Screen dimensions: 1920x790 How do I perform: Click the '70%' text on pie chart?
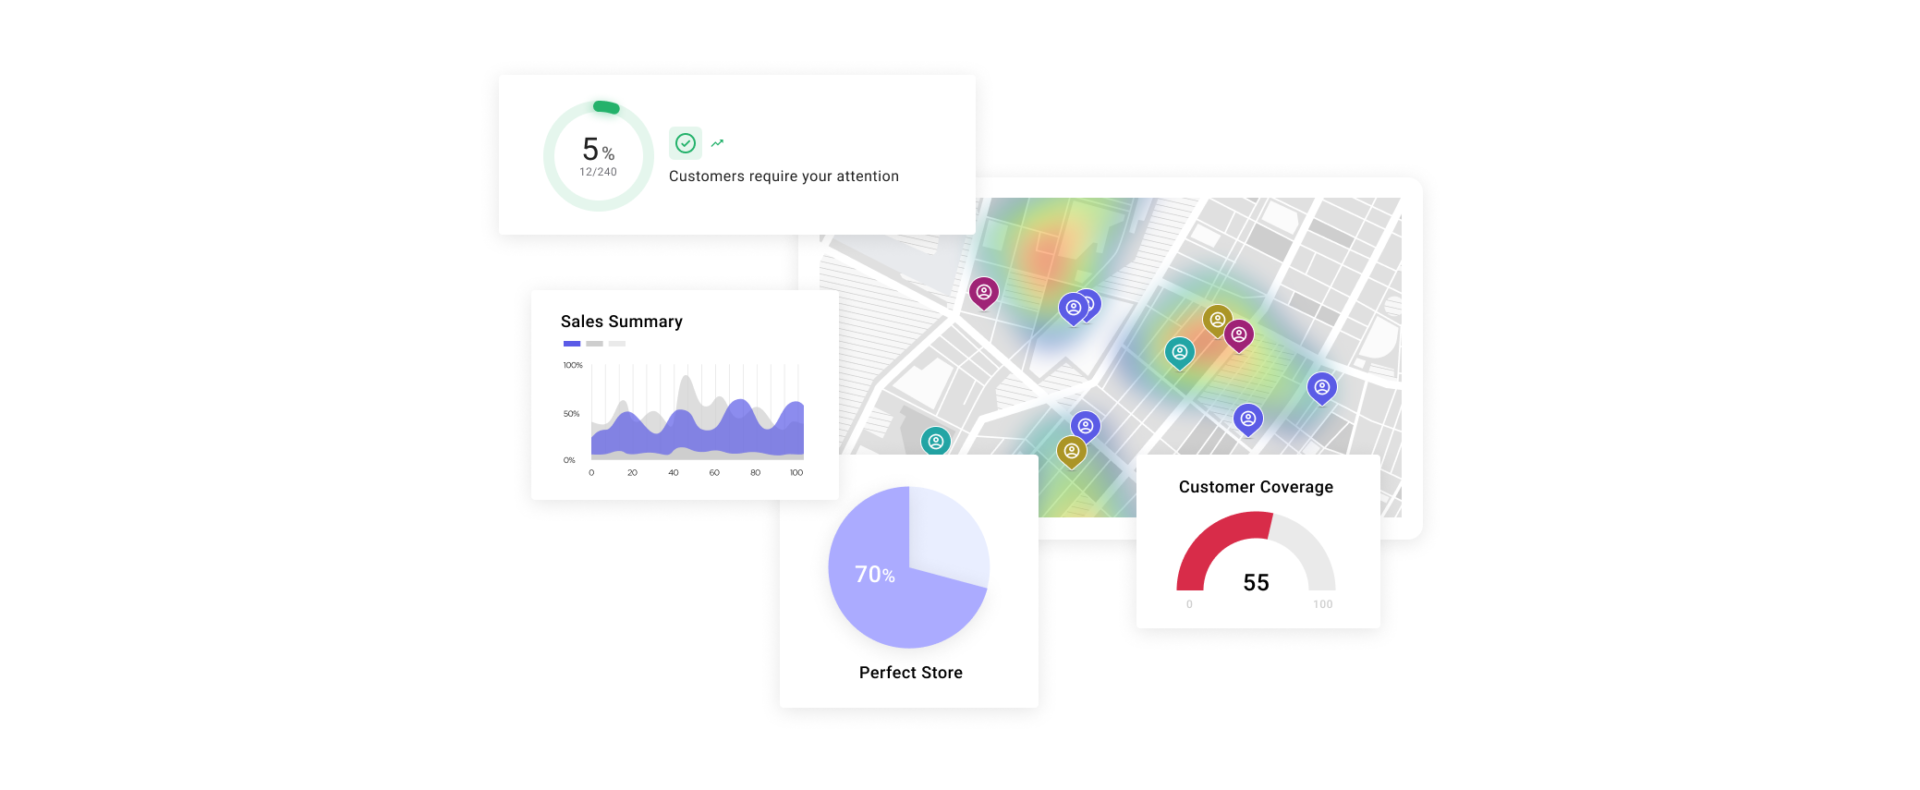coord(875,574)
